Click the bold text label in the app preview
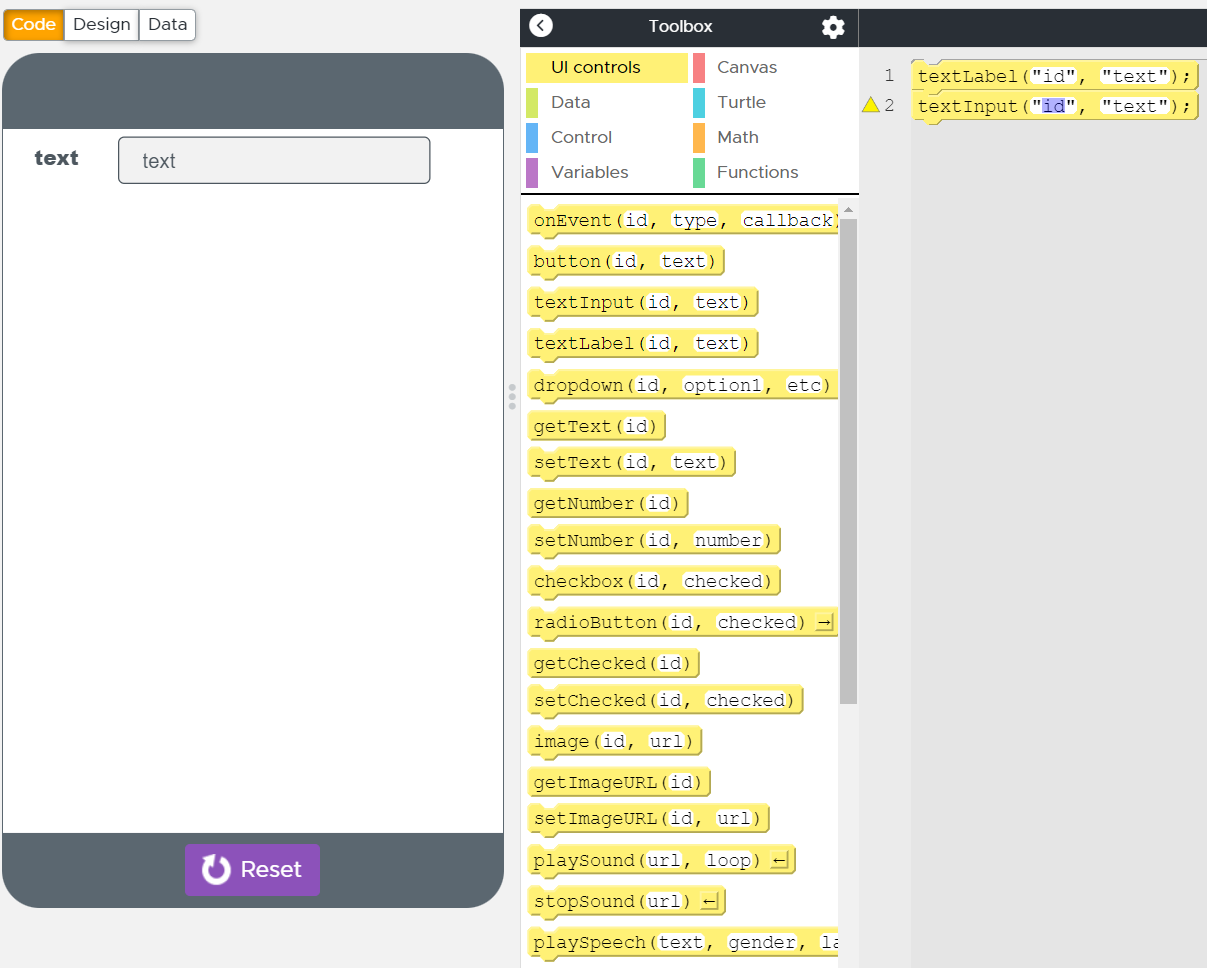This screenshot has width=1207, height=968. (x=56, y=158)
